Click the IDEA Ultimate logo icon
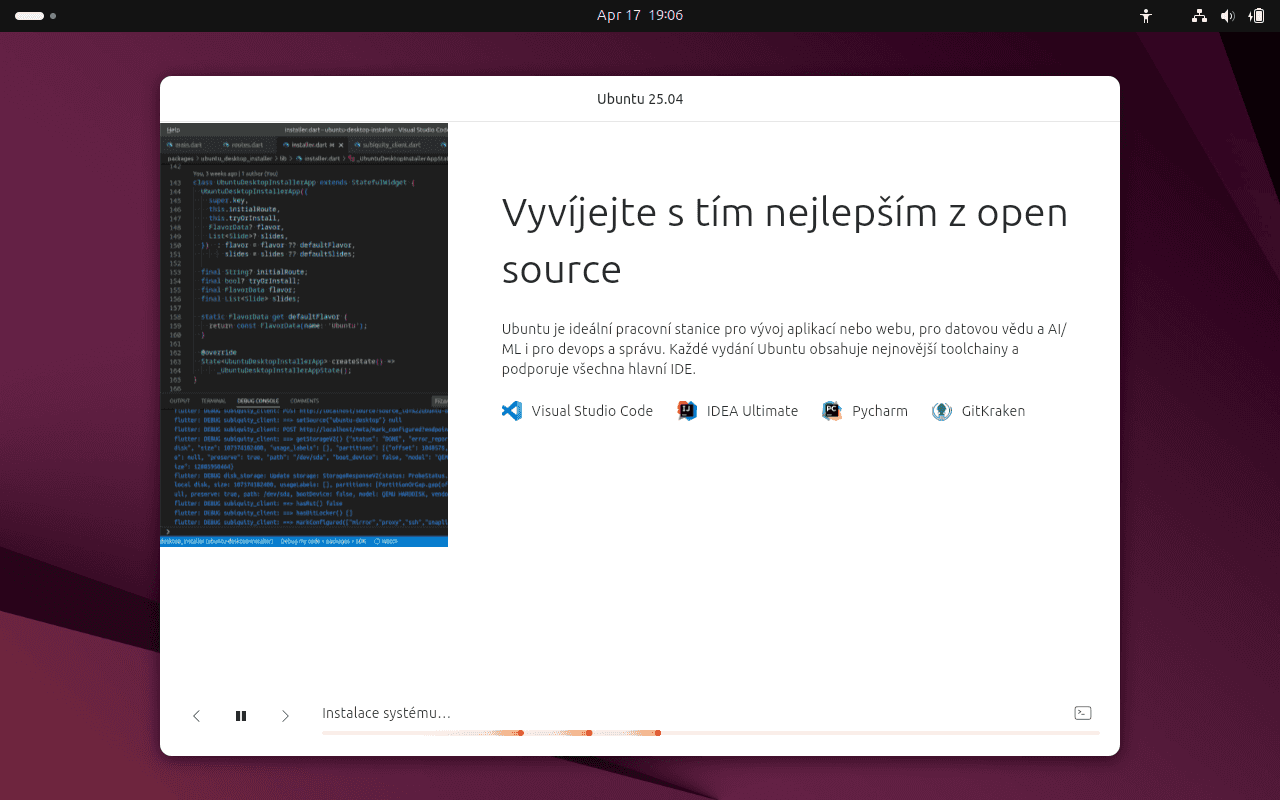This screenshot has height=800, width=1280. click(x=687, y=411)
